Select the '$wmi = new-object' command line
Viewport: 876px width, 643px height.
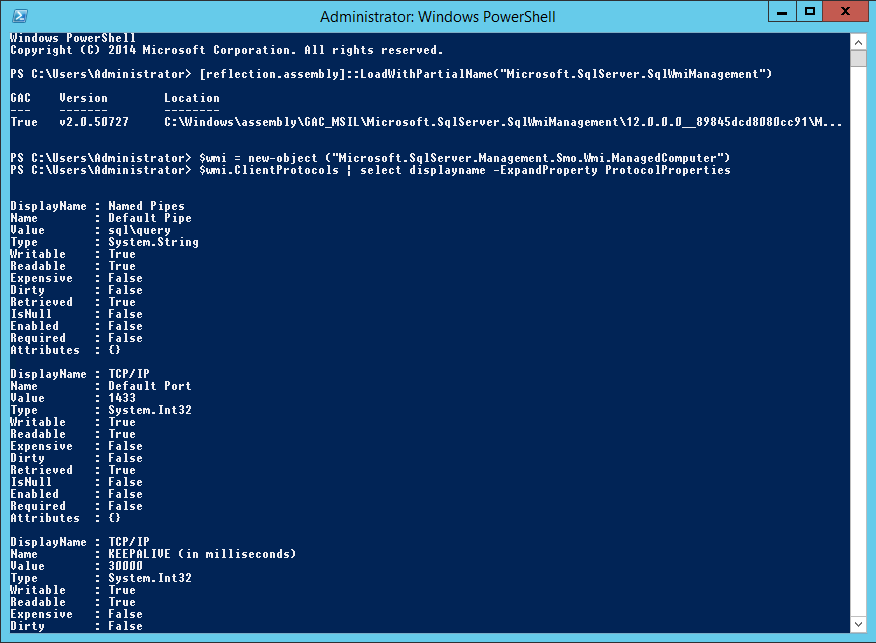(370, 158)
